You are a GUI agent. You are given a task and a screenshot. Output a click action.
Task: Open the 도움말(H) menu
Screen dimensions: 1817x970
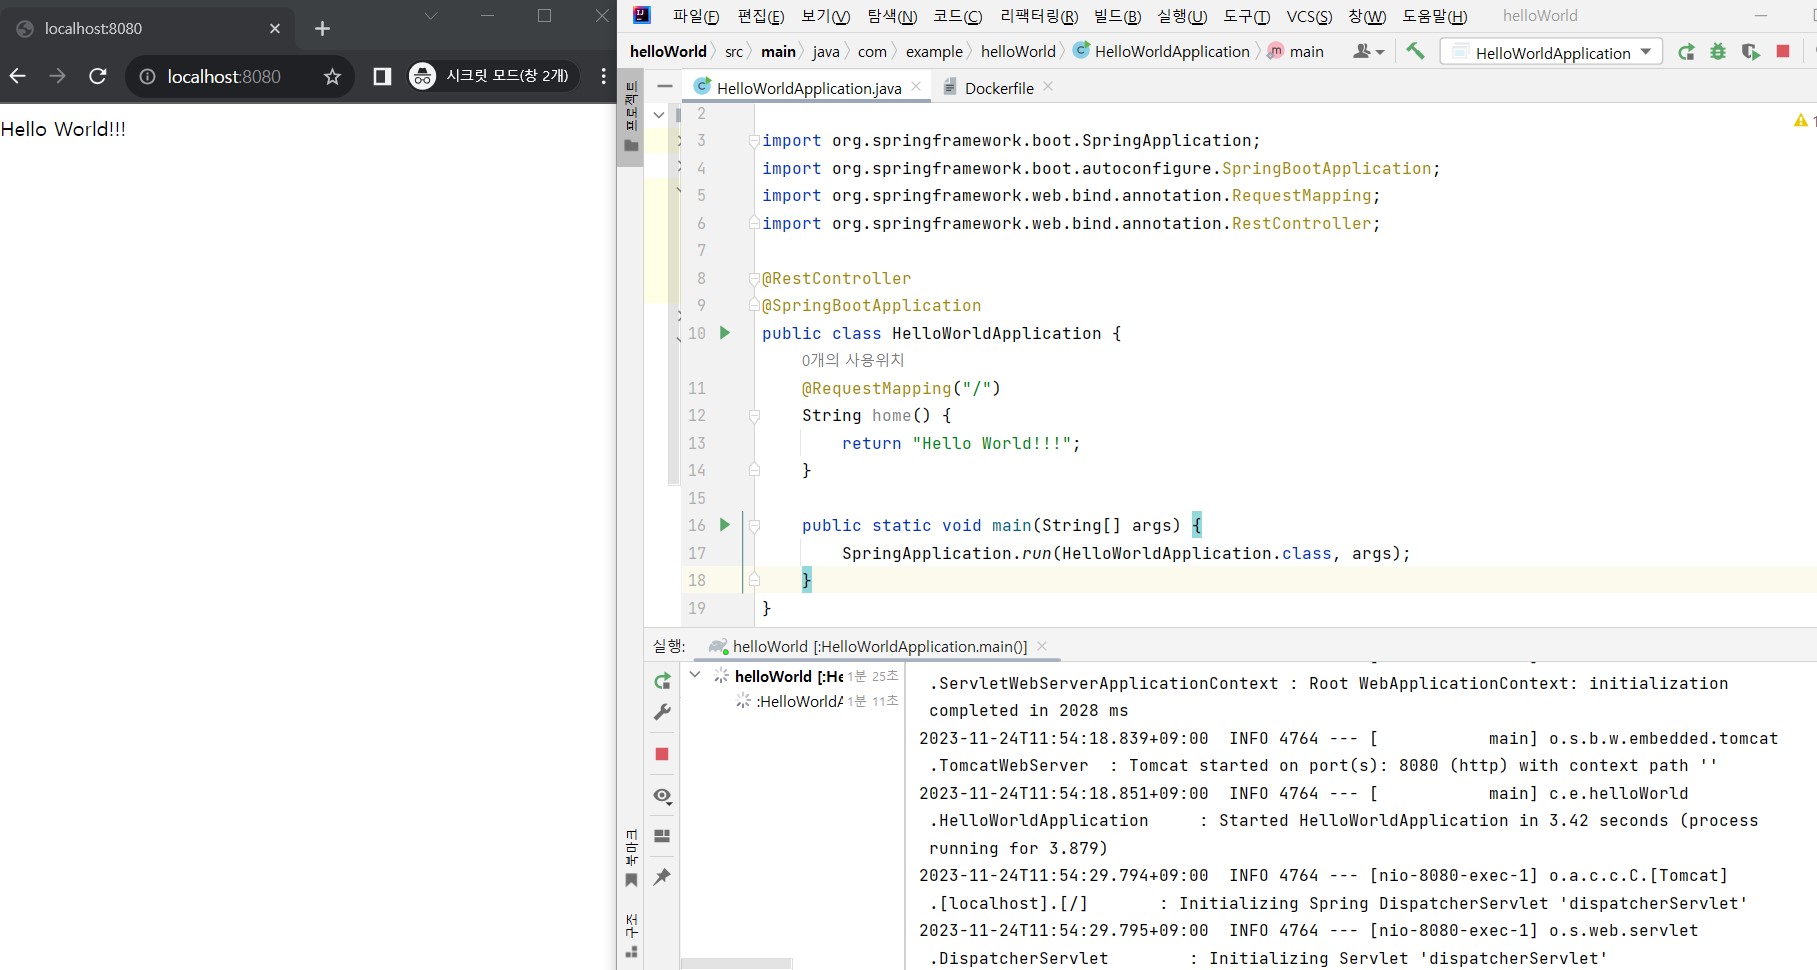pyautogui.click(x=1434, y=16)
